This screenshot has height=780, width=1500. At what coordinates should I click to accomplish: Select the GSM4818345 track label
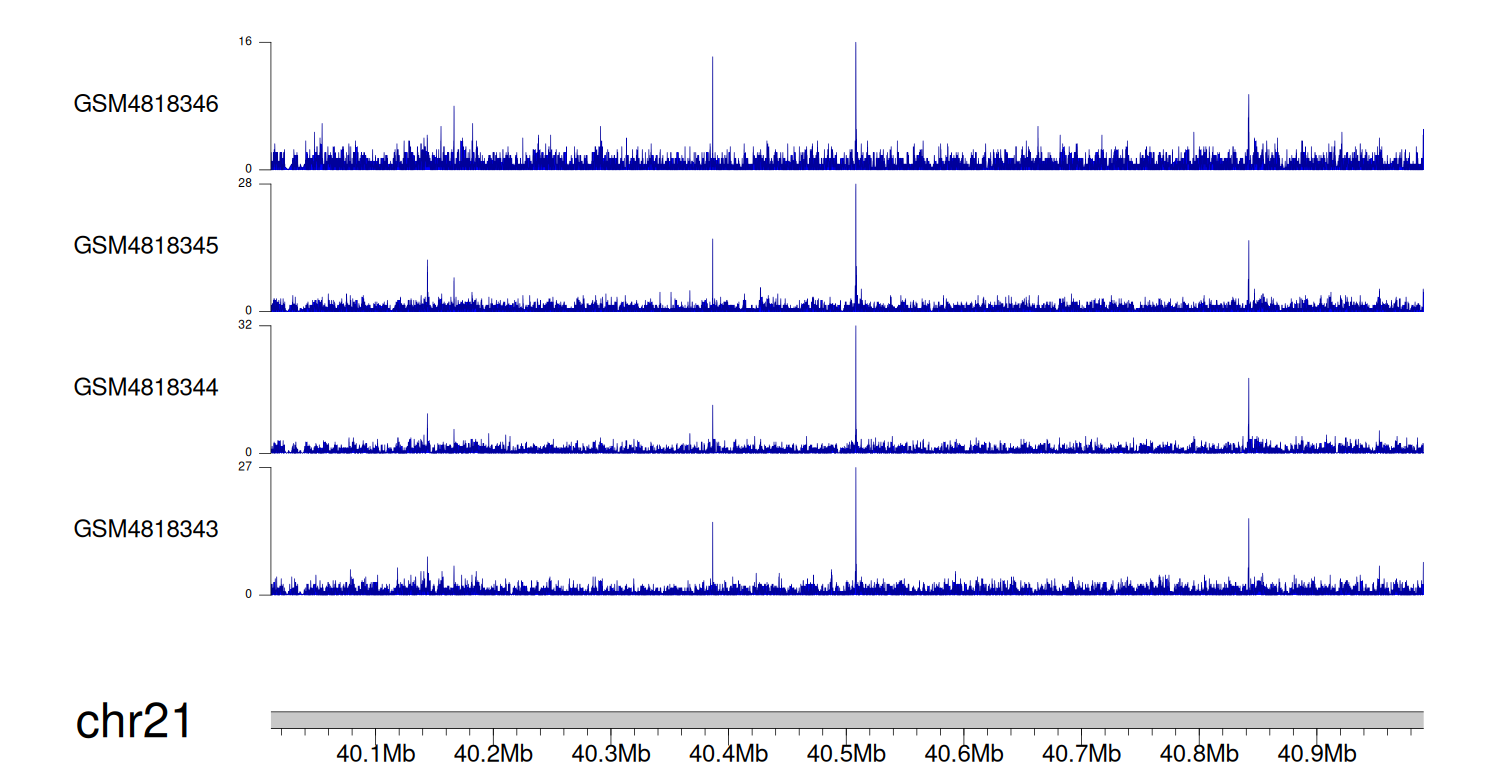146,245
